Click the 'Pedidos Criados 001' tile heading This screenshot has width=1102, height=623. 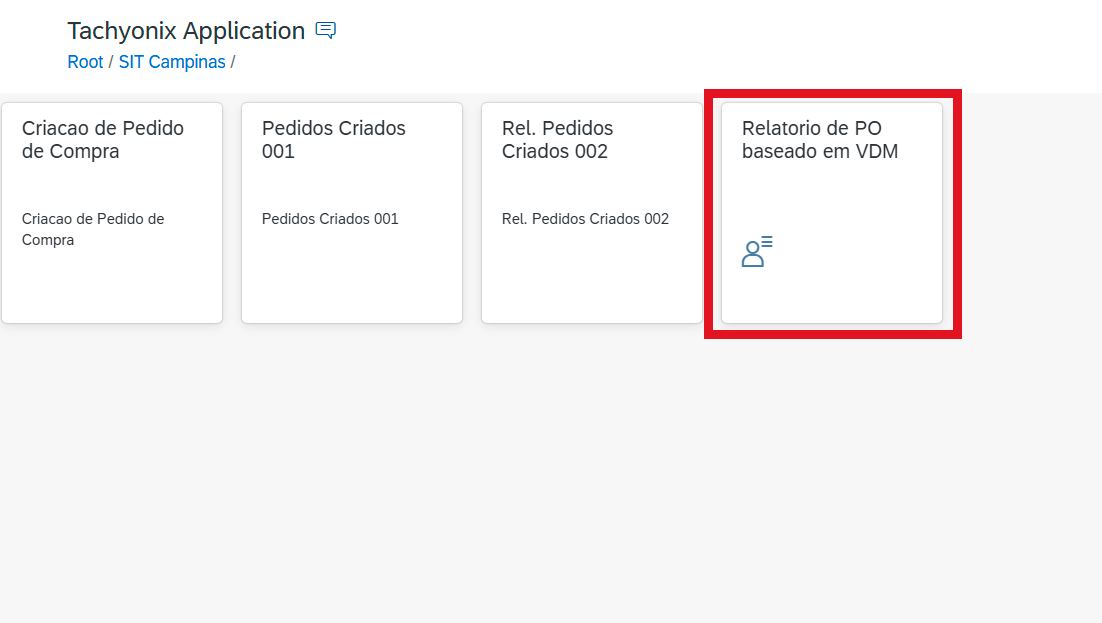coord(334,139)
